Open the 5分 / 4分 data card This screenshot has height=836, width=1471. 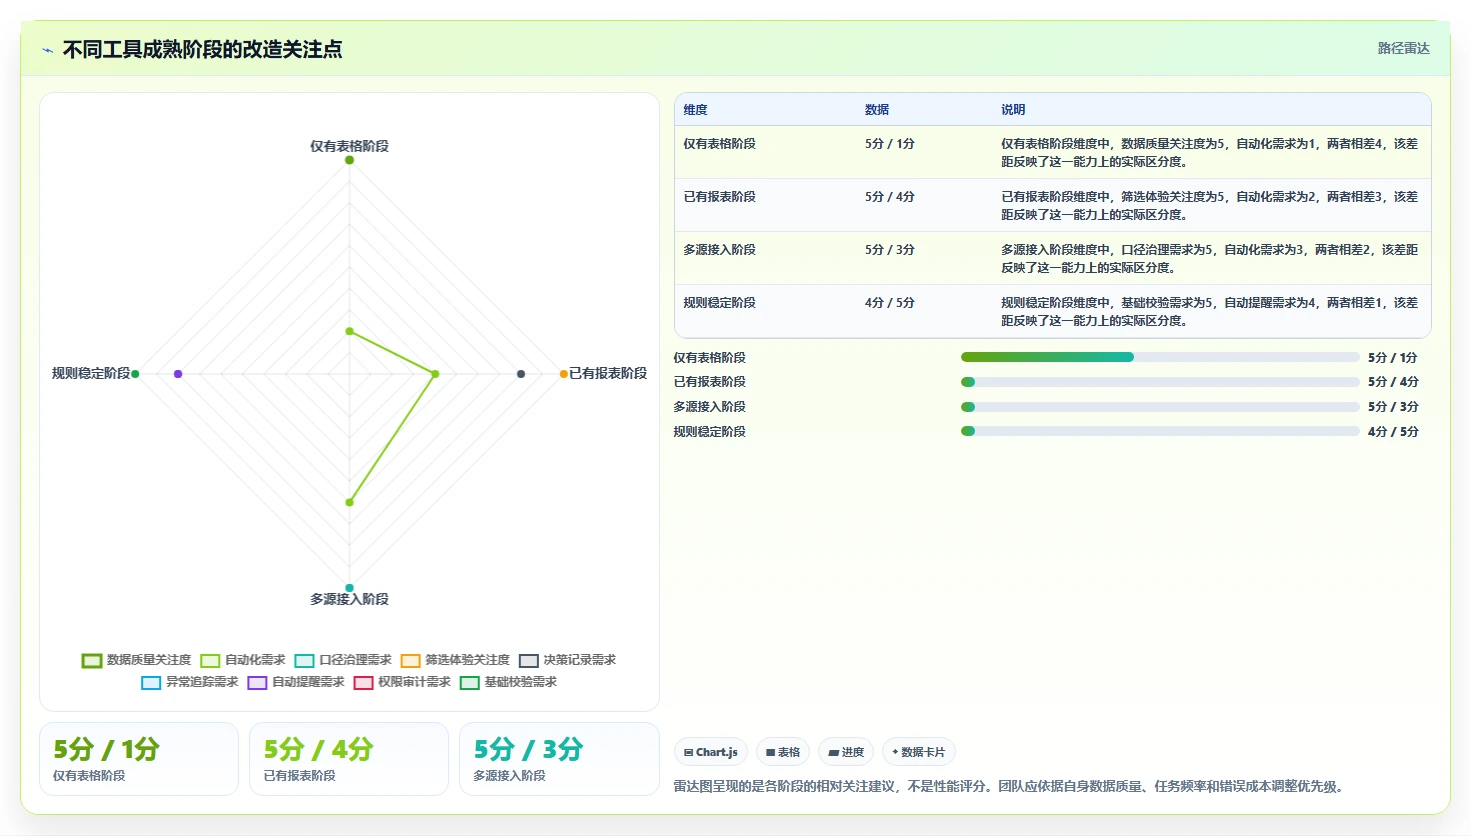[349, 759]
